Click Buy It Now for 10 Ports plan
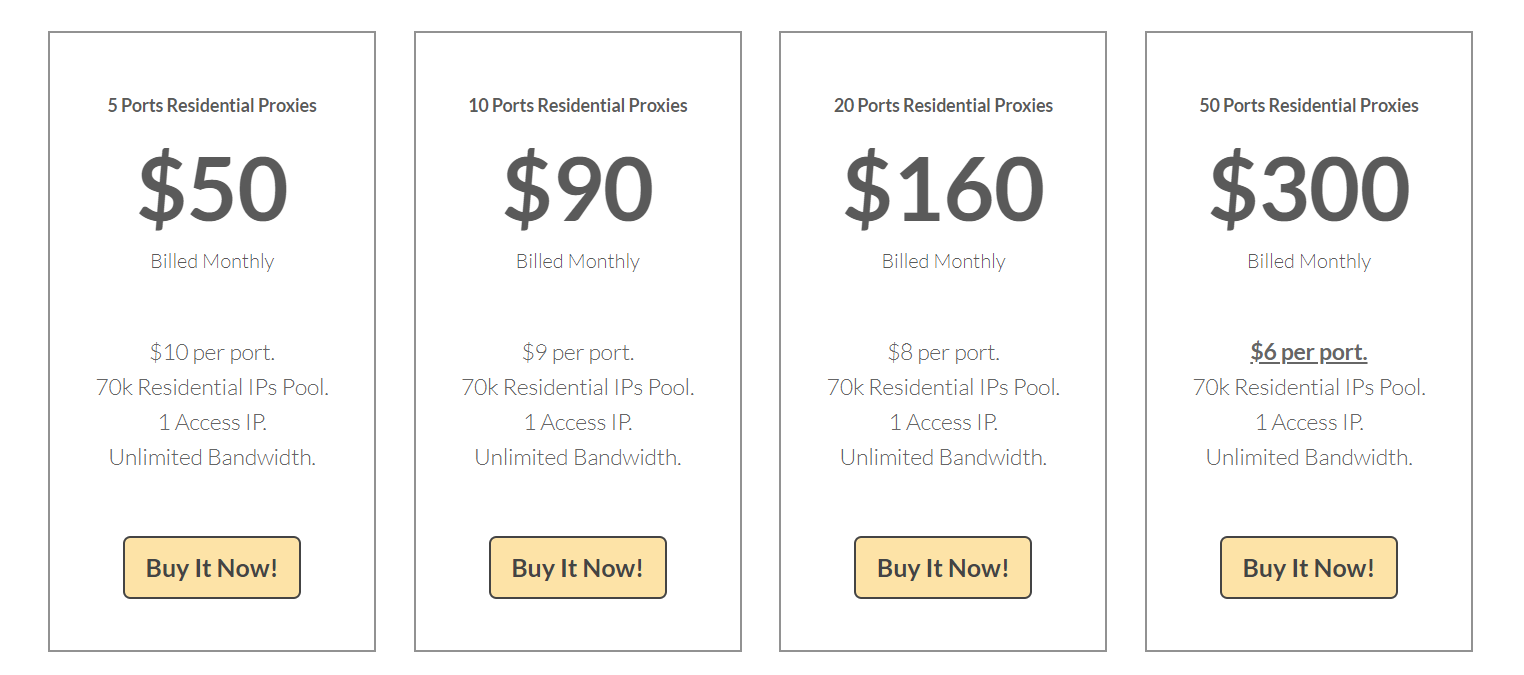Screen dimensions: 1524x675 coord(578,568)
